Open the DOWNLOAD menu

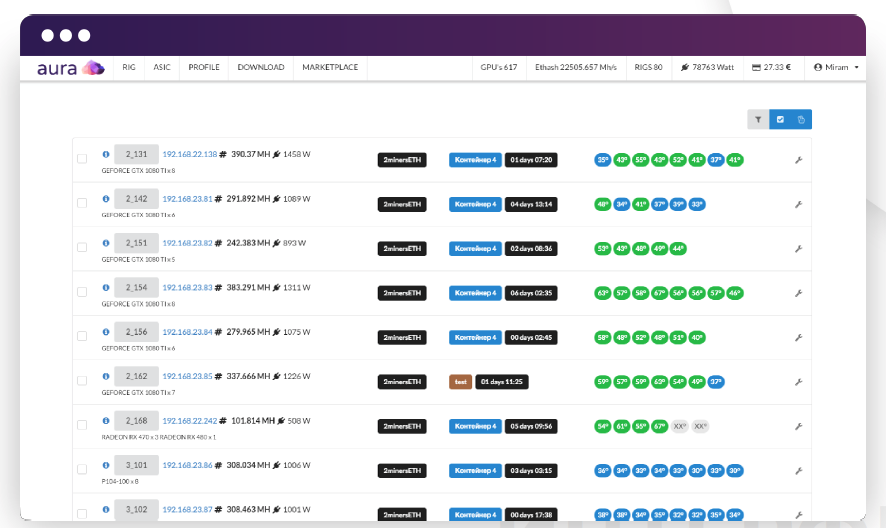tap(261, 67)
